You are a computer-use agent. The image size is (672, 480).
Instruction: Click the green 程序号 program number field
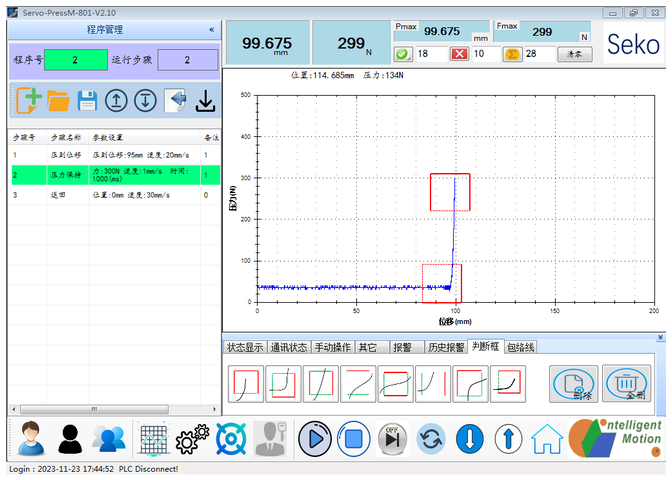pyautogui.click(x=76, y=60)
